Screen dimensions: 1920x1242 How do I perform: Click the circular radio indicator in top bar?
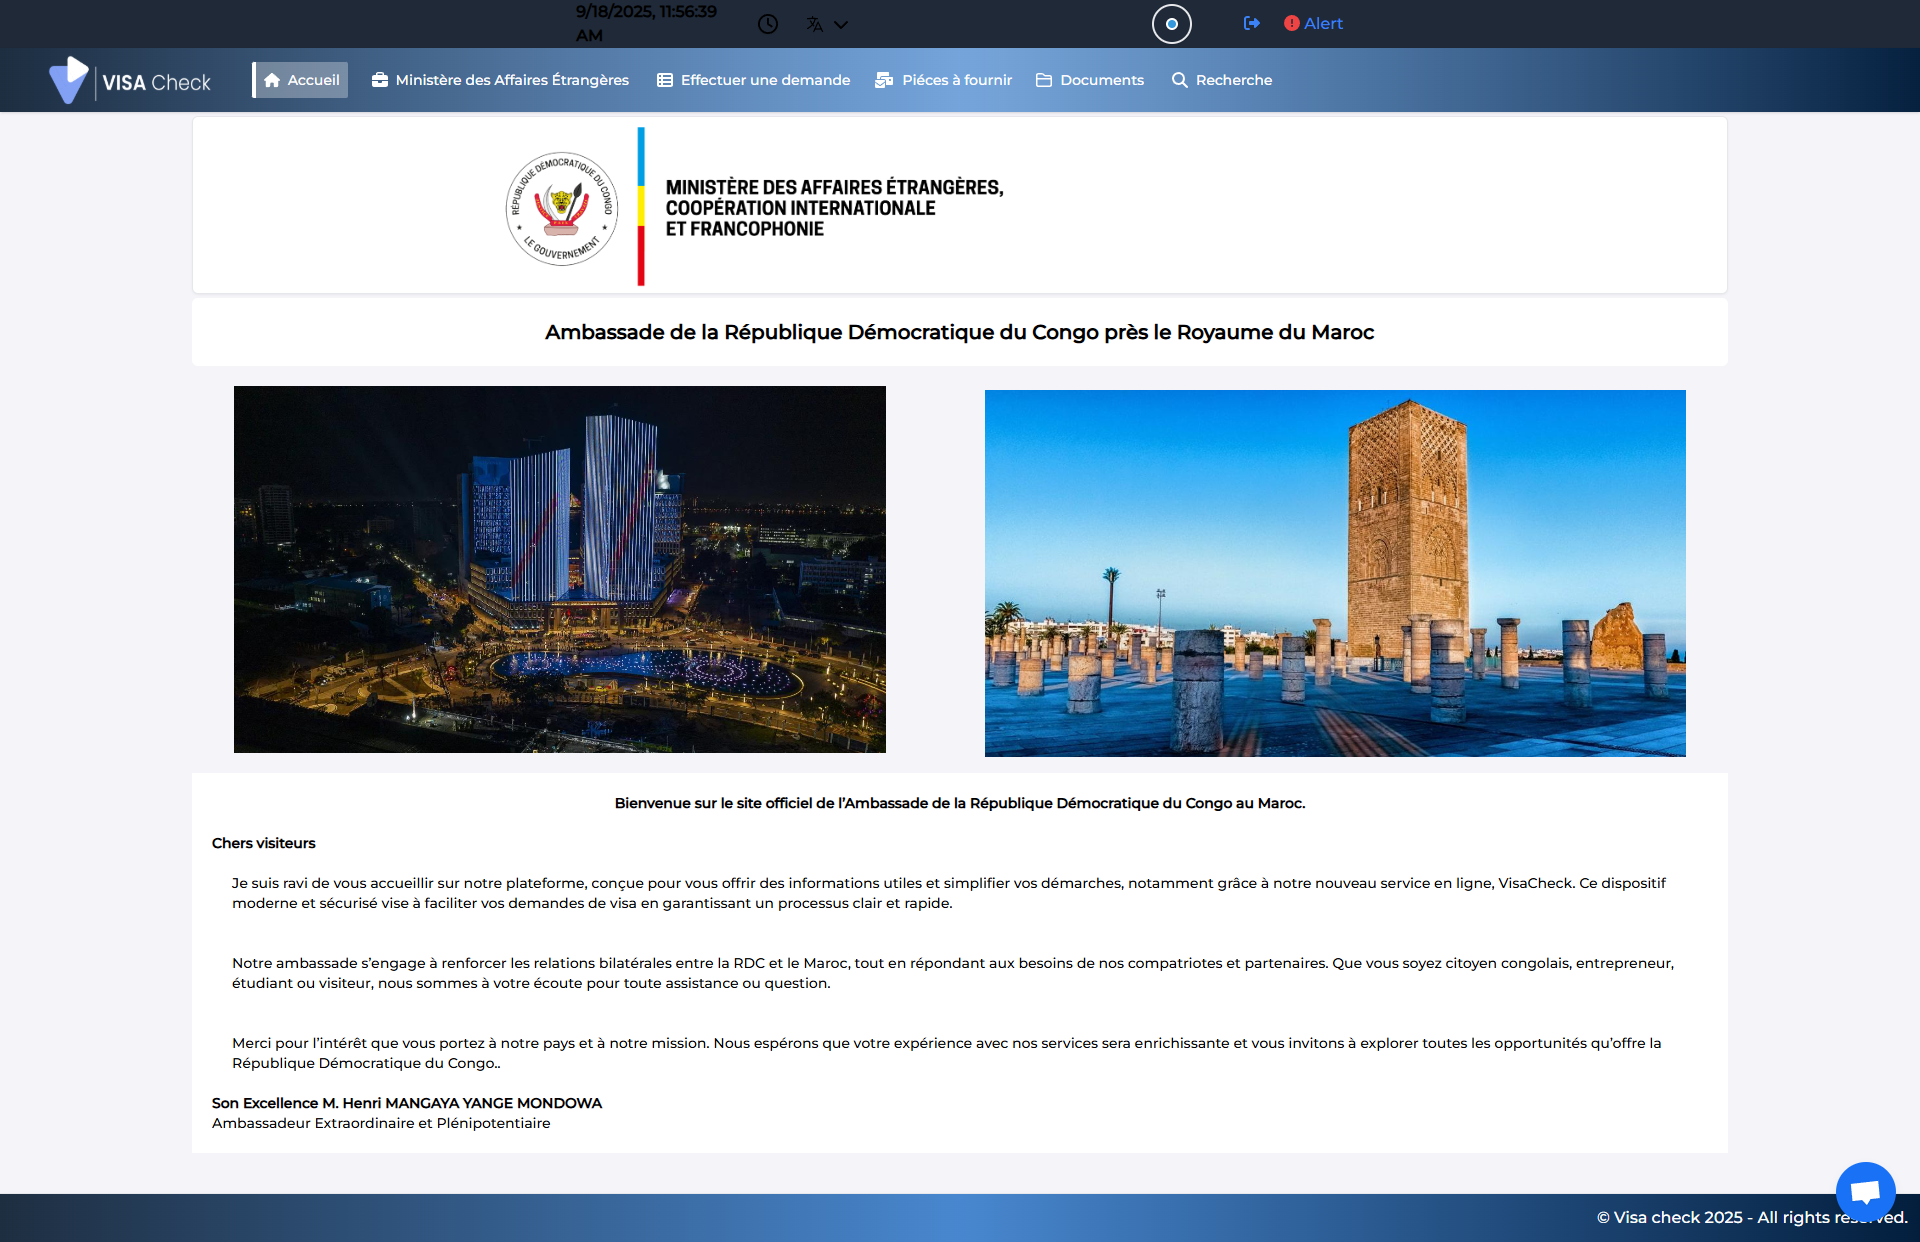(1171, 24)
